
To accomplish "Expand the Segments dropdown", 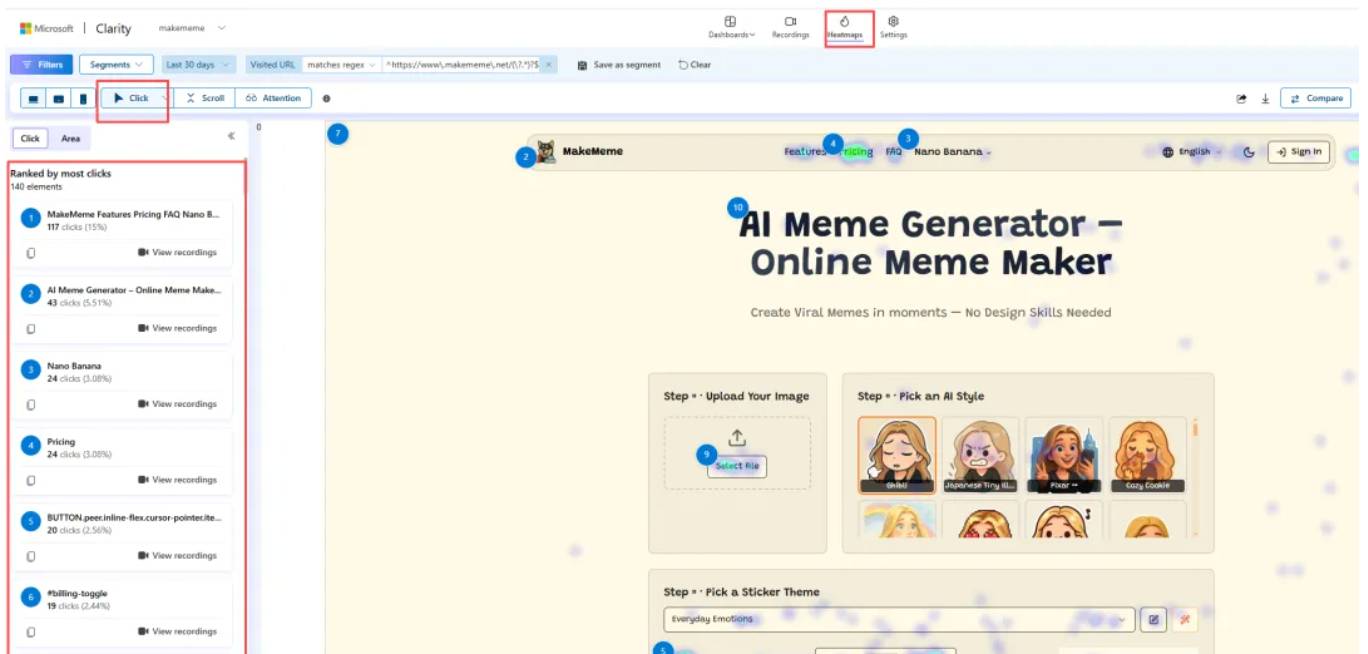I will point(116,64).
